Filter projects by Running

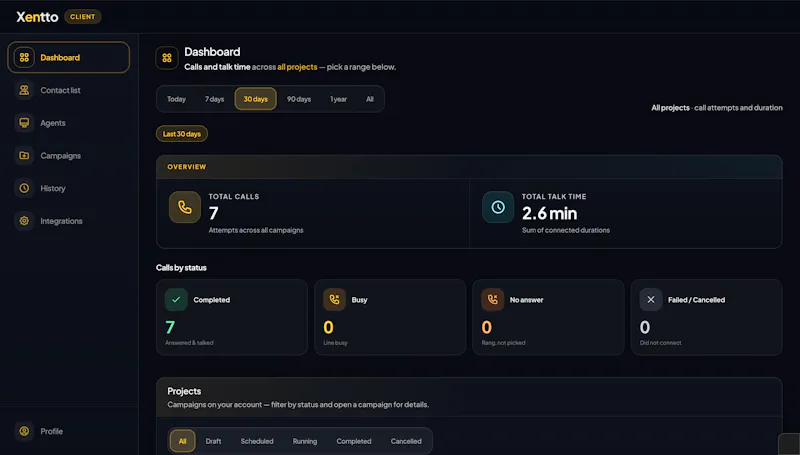point(305,441)
